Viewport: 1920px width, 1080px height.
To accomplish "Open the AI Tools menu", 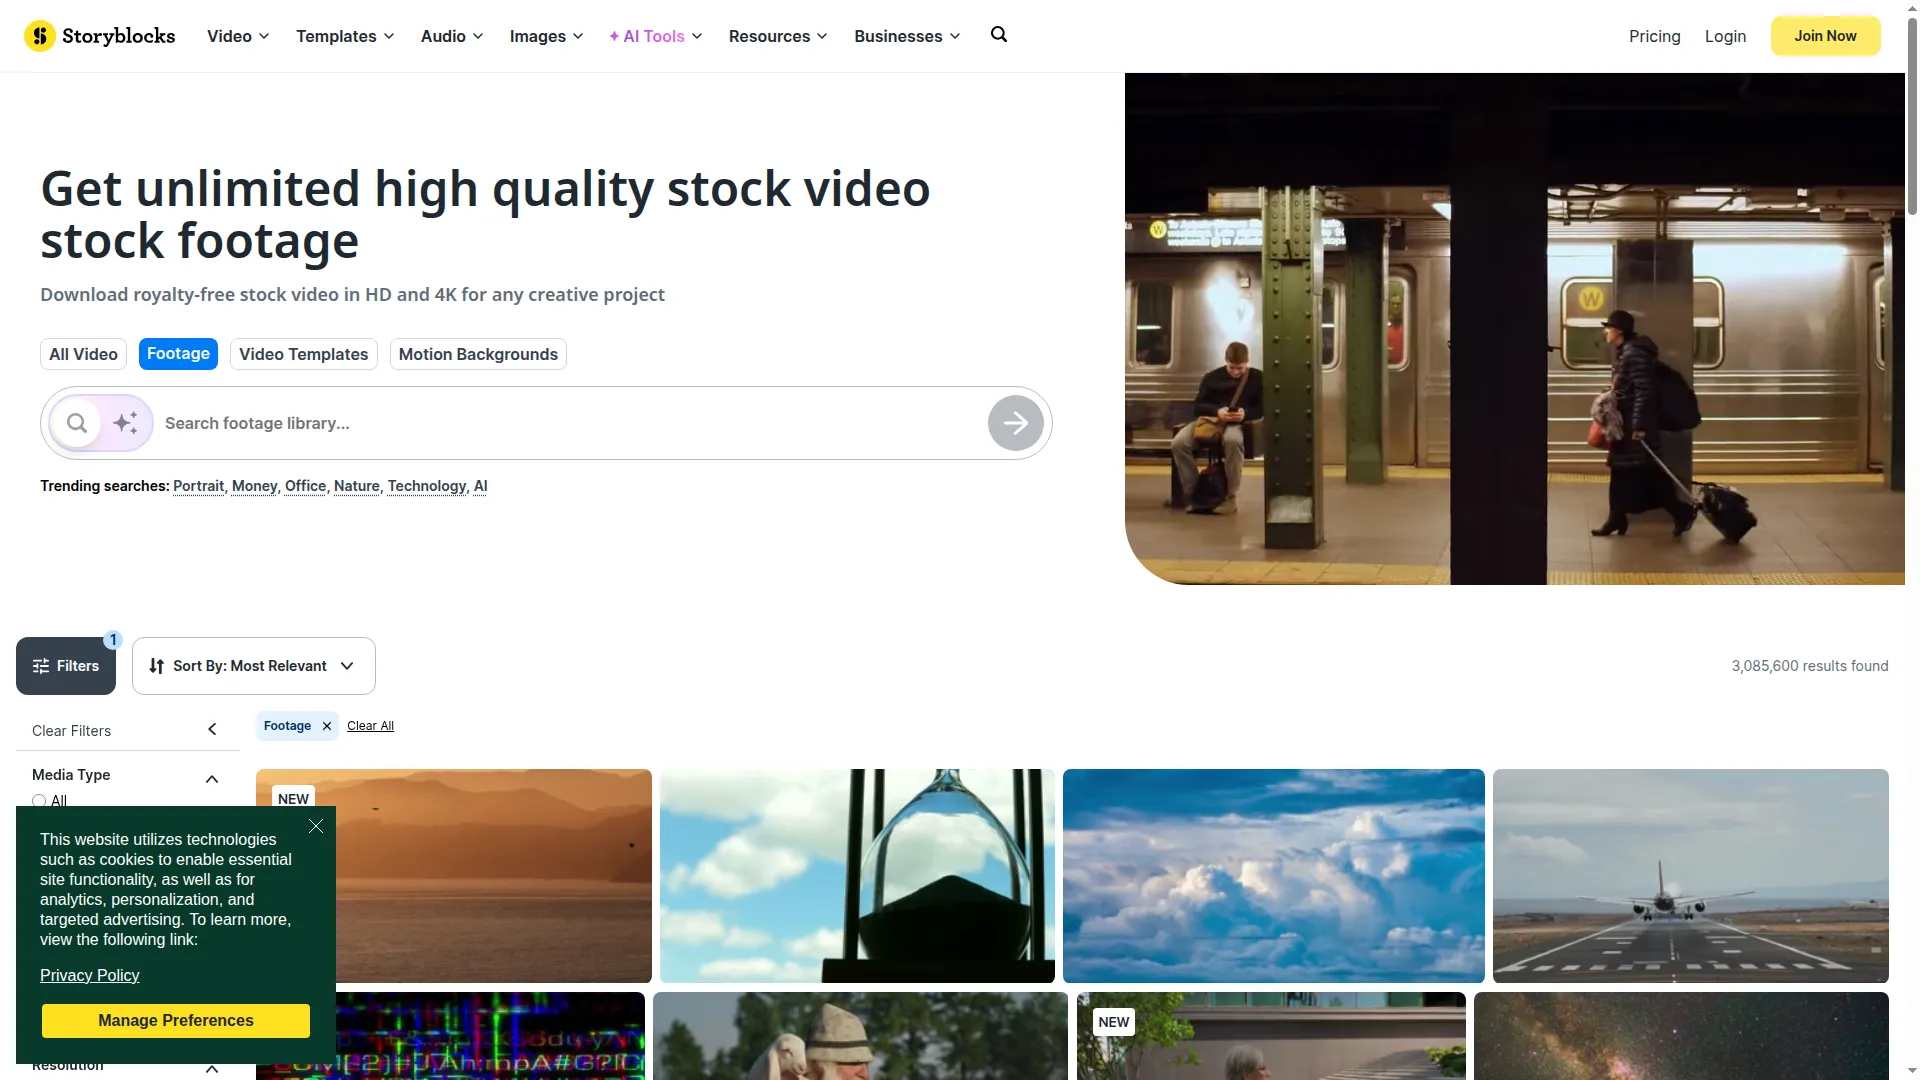I will [655, 36].
